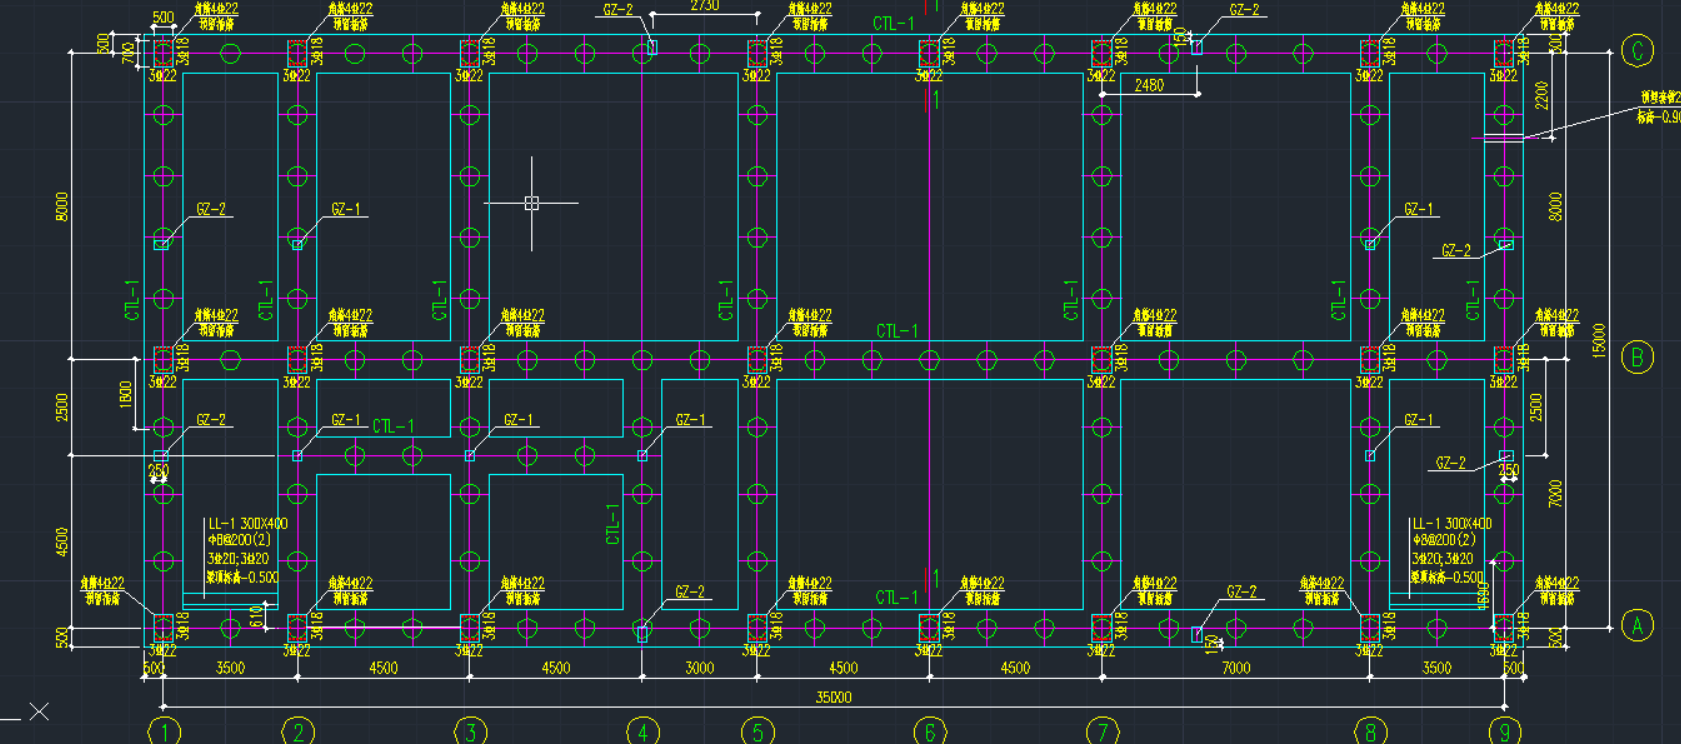
Task: Select LL-1 300X400 beam note near axis 9
Action: click(x=1452, y=524)
